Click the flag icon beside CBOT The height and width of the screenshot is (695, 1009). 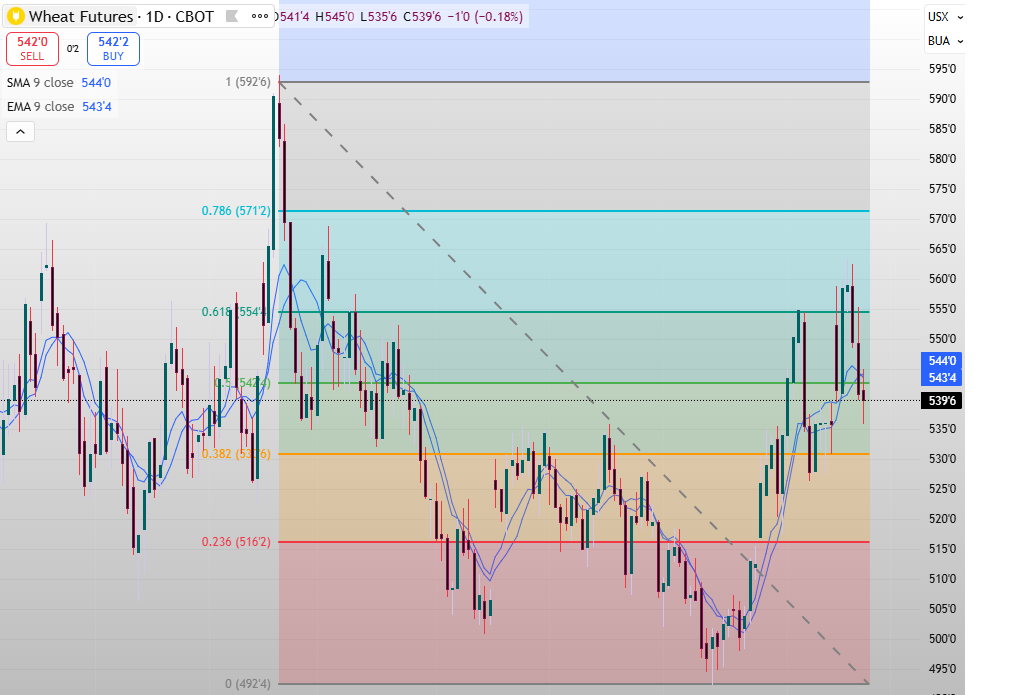231,16
